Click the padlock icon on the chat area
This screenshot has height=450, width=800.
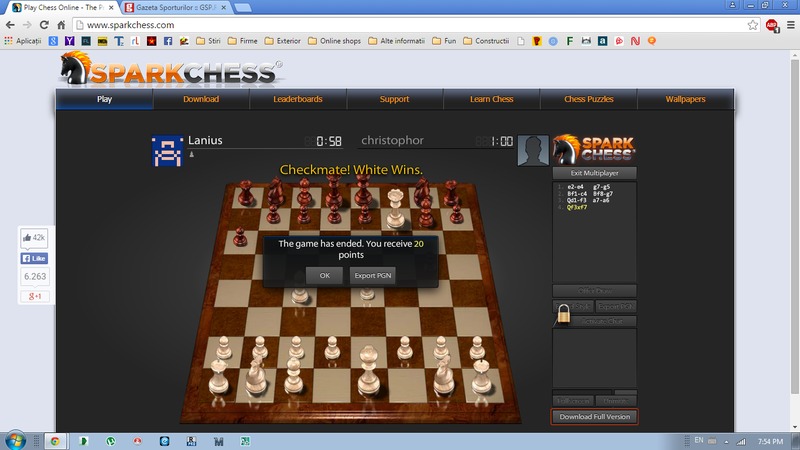[x=563, y=313]
